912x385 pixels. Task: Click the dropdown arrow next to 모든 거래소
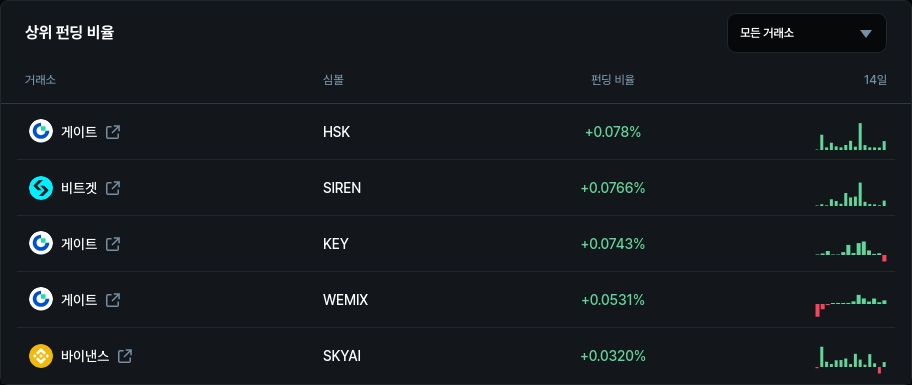(866, 34)
